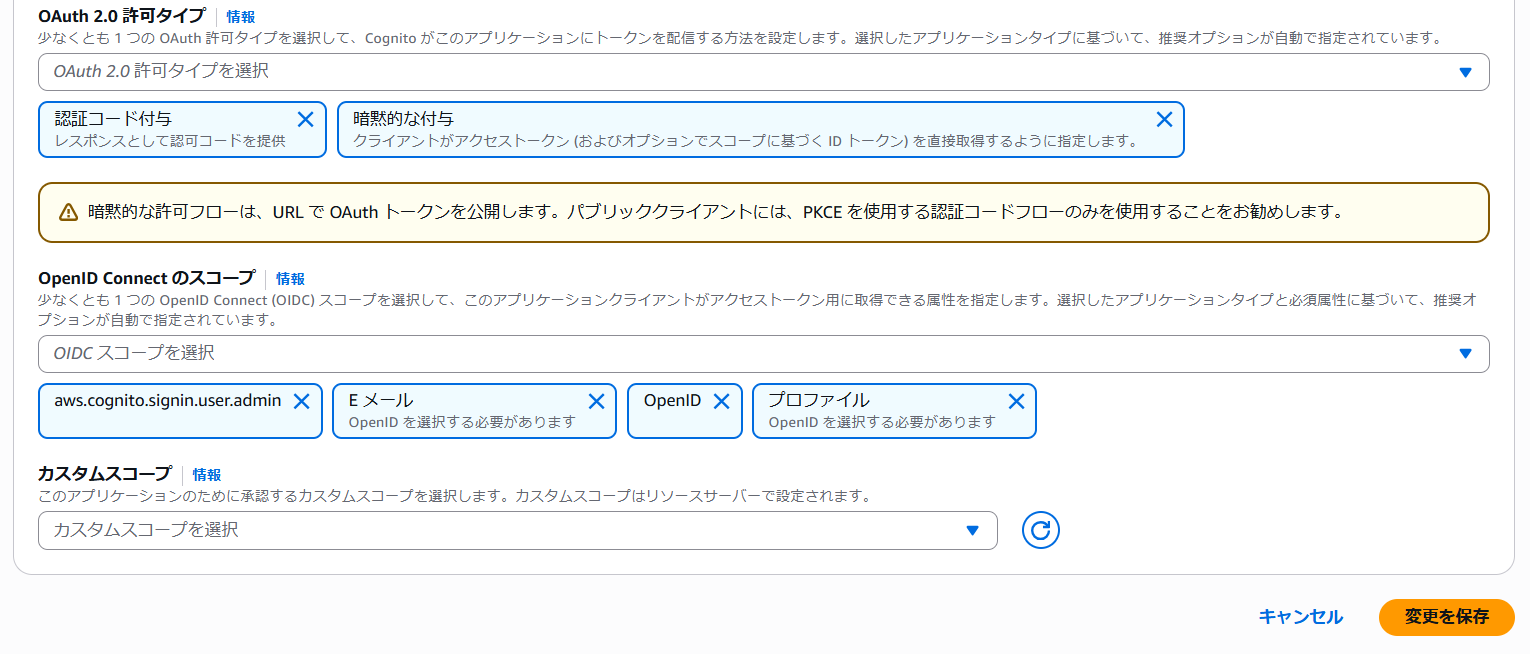The height and width of the screenshot is (654, 1530).
Task: Open 情報 link next to OpenID Connect のスコープ
Action: pyautogui.click(x=290, y=279)
